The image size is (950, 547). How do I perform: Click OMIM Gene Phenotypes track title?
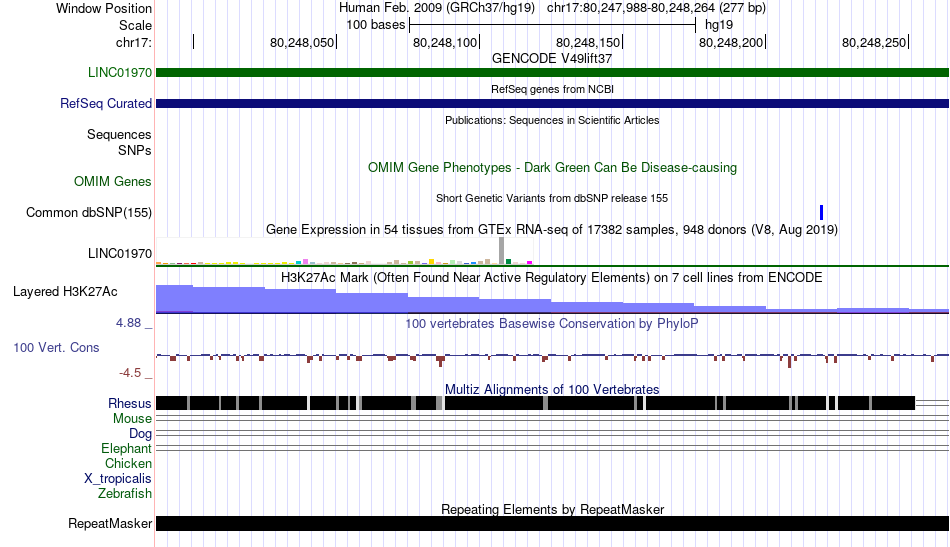pyautogui.click(x=552, y=168)
